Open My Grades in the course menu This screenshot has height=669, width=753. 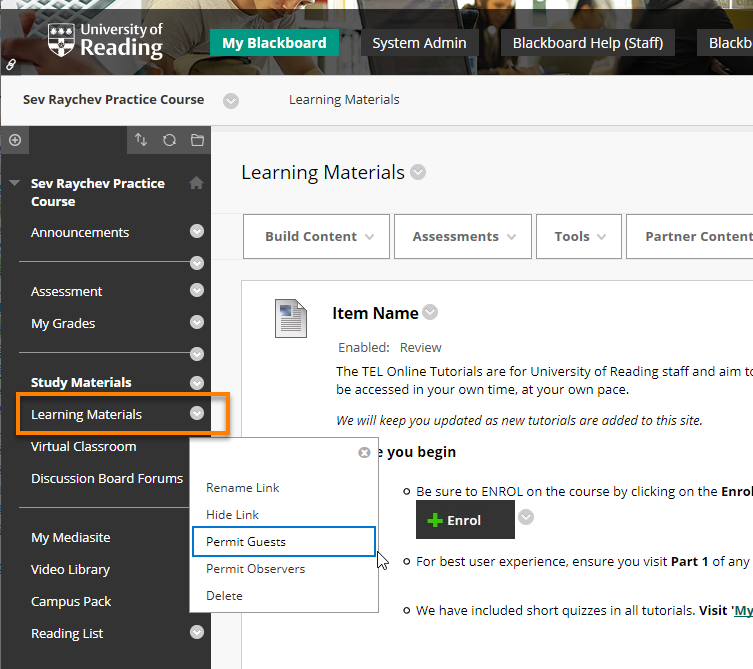(63, 324)
